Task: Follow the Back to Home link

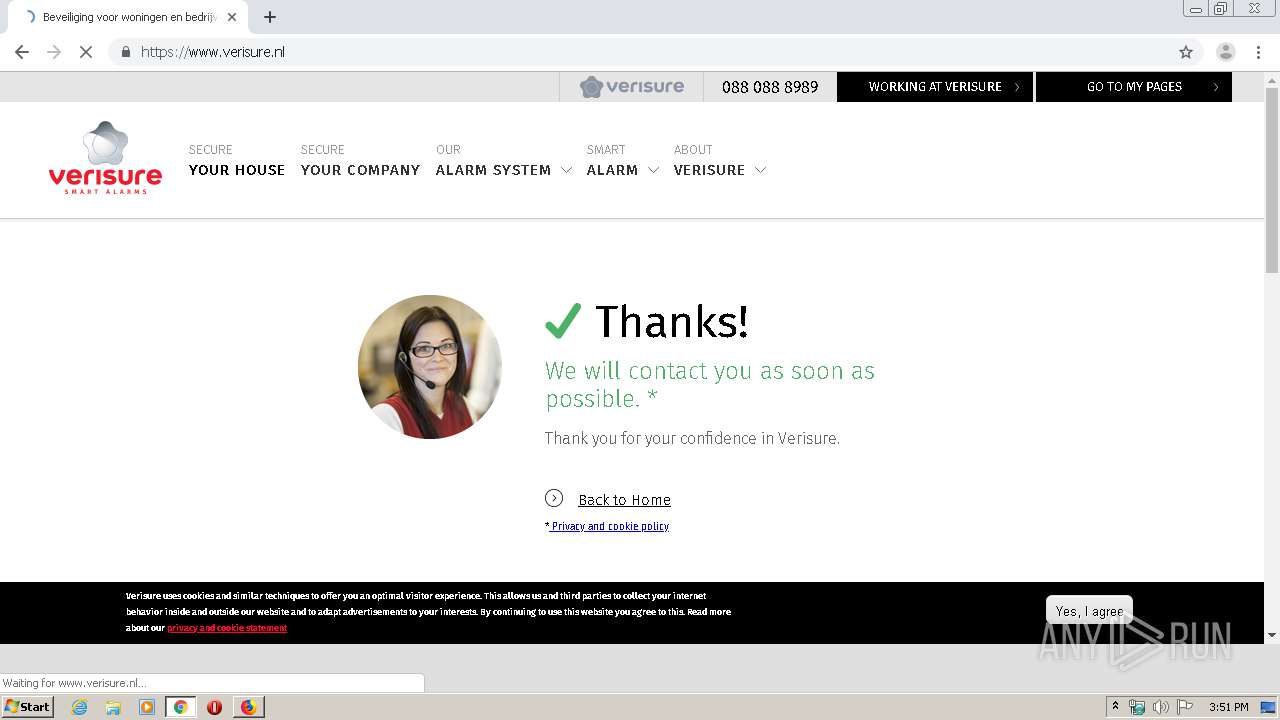Action: (x=625, y=500)
